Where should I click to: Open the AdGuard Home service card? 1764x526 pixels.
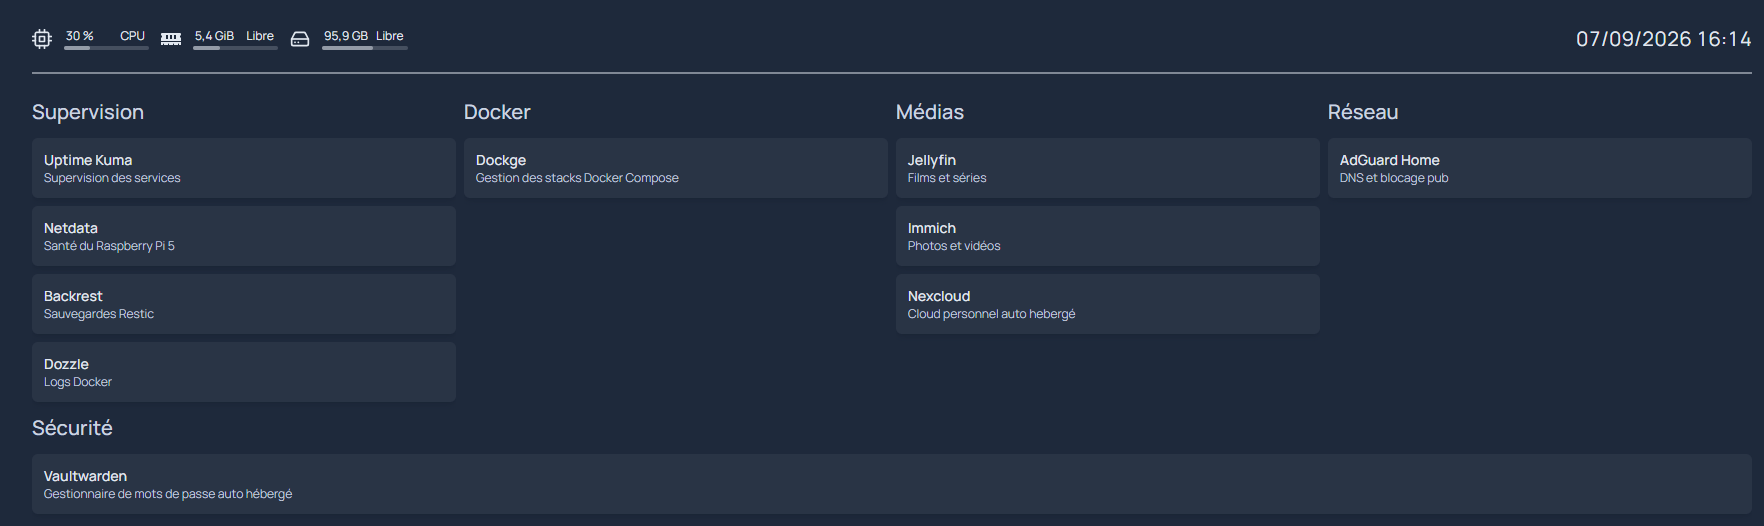click(1540, 168)
